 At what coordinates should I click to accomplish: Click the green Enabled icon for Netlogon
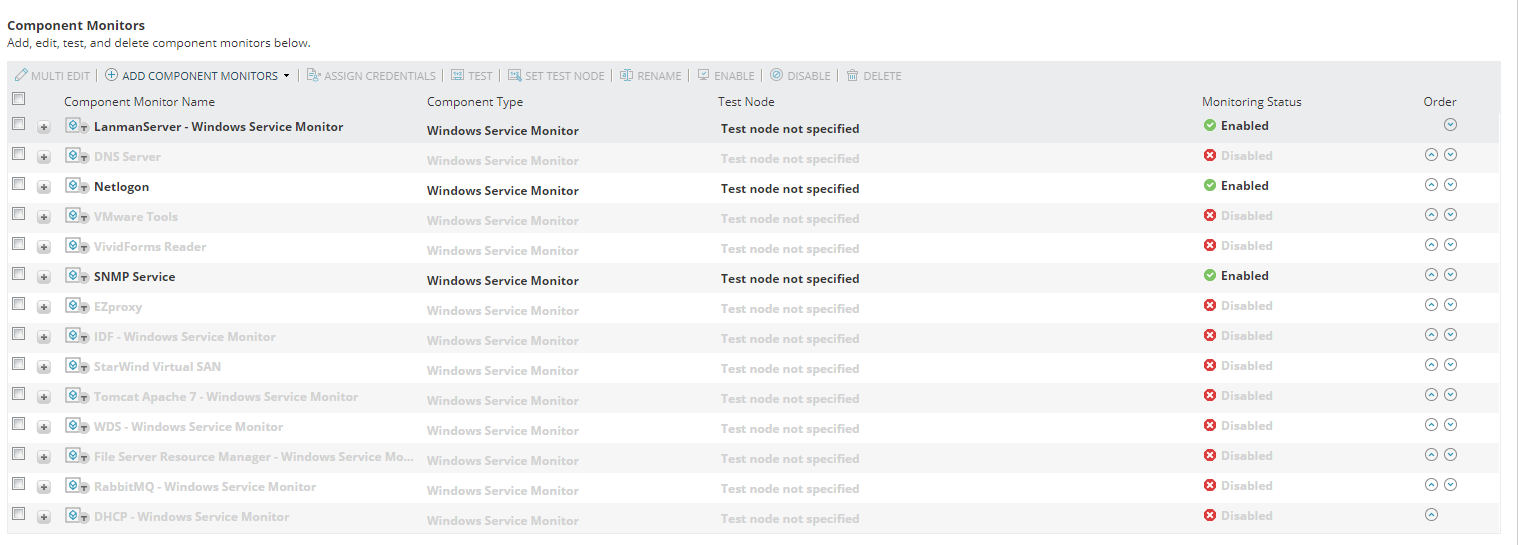click(1210, 186)
